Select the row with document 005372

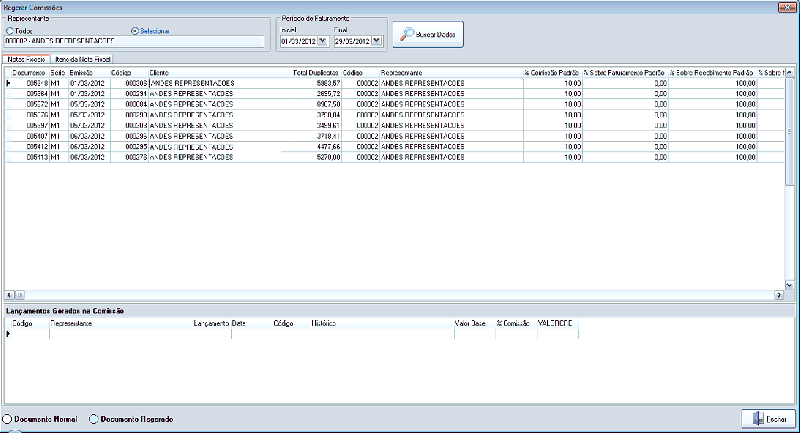pyautogui.click(x=394, y=104)
